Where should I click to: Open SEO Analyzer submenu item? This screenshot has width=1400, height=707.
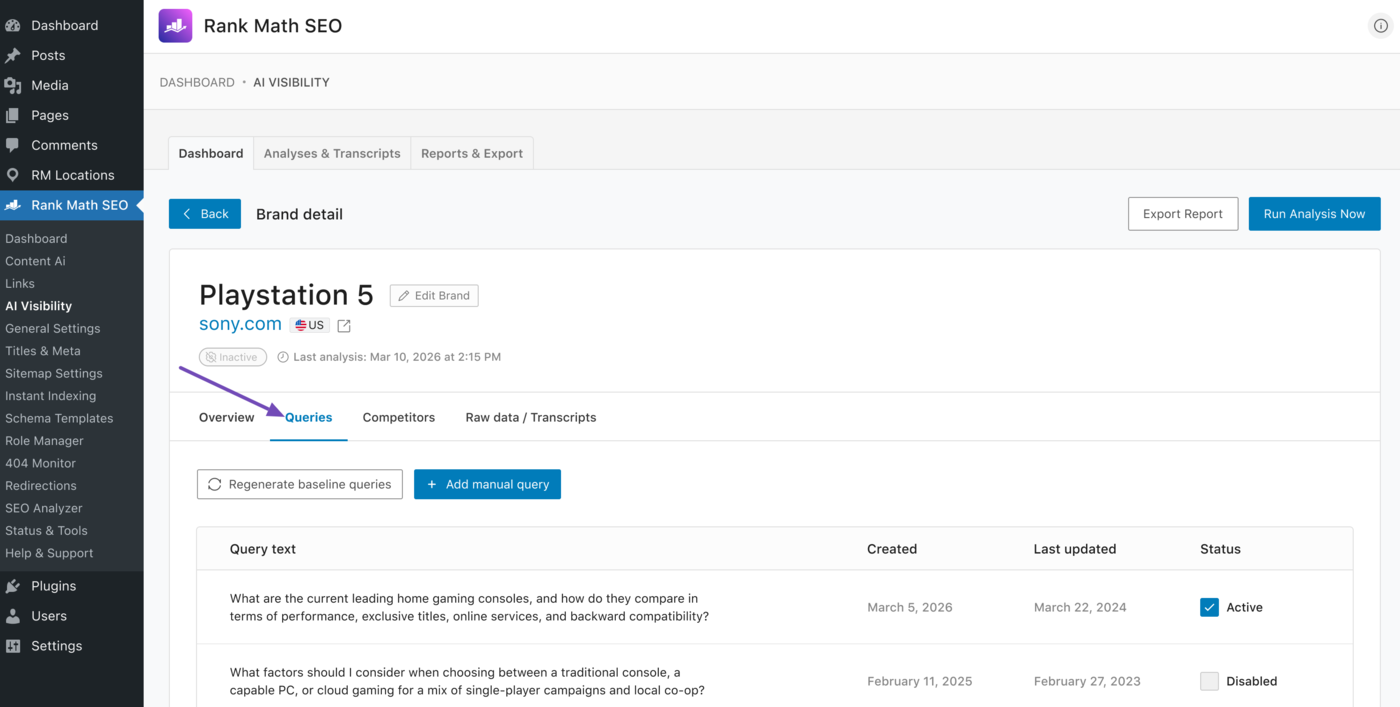[x=44, y=508]
